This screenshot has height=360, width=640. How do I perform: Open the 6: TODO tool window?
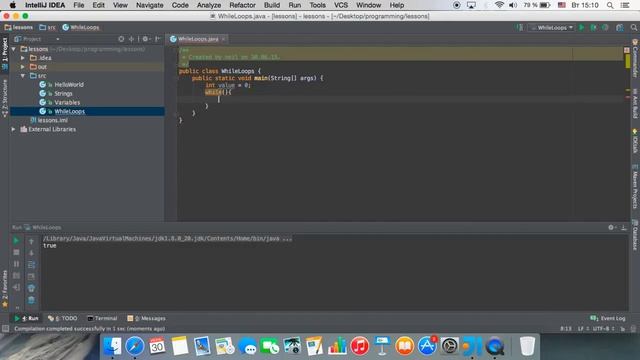tap(62, 318)
